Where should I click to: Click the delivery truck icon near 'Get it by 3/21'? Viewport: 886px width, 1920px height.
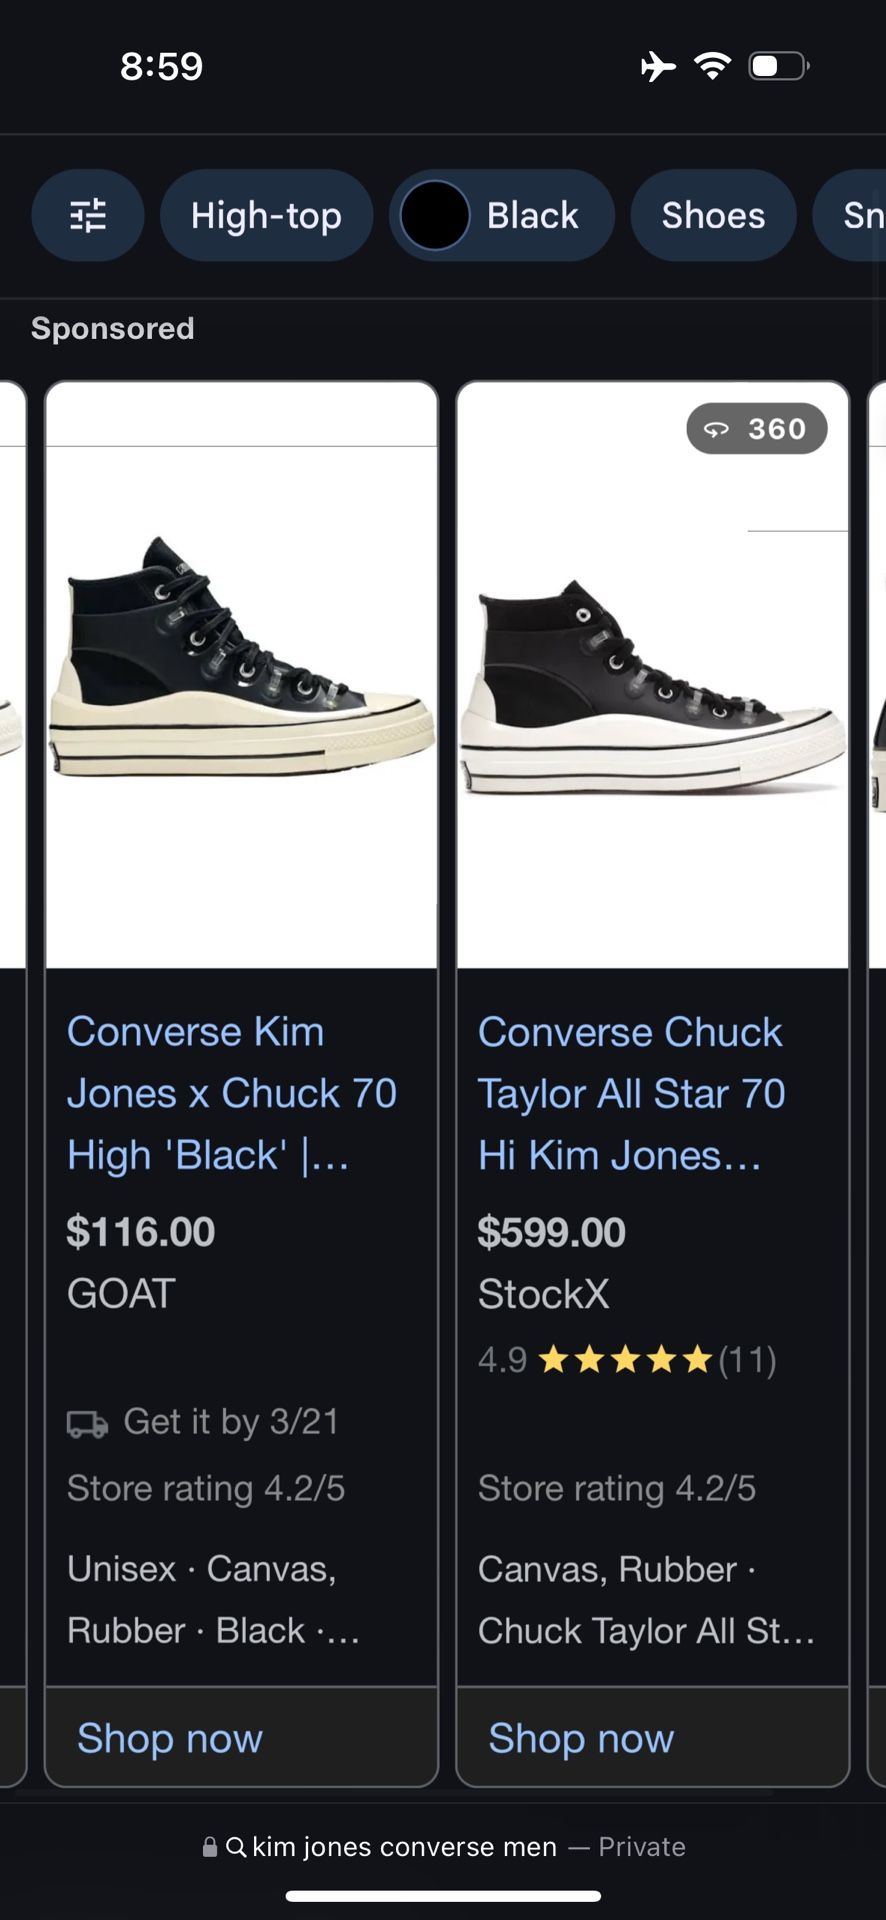coord(87,1421)
